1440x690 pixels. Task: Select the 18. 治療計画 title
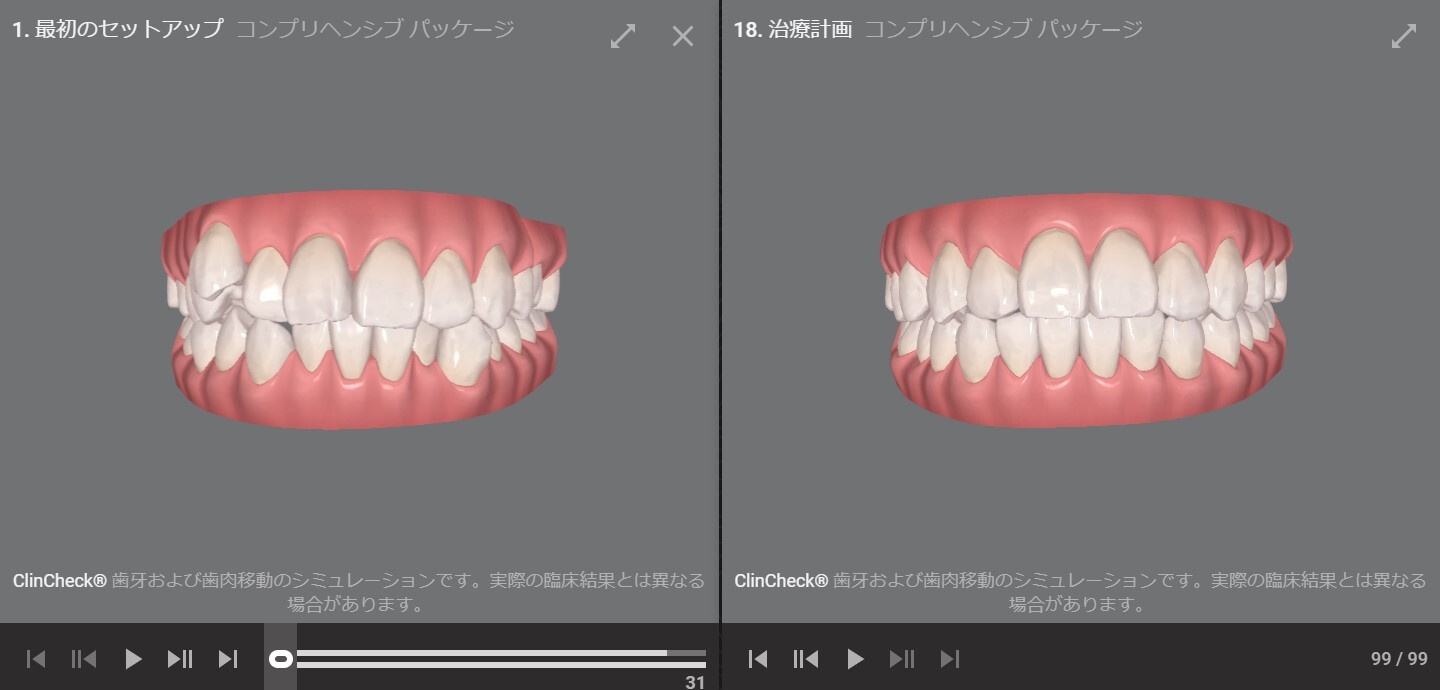[x=793, y=29]
